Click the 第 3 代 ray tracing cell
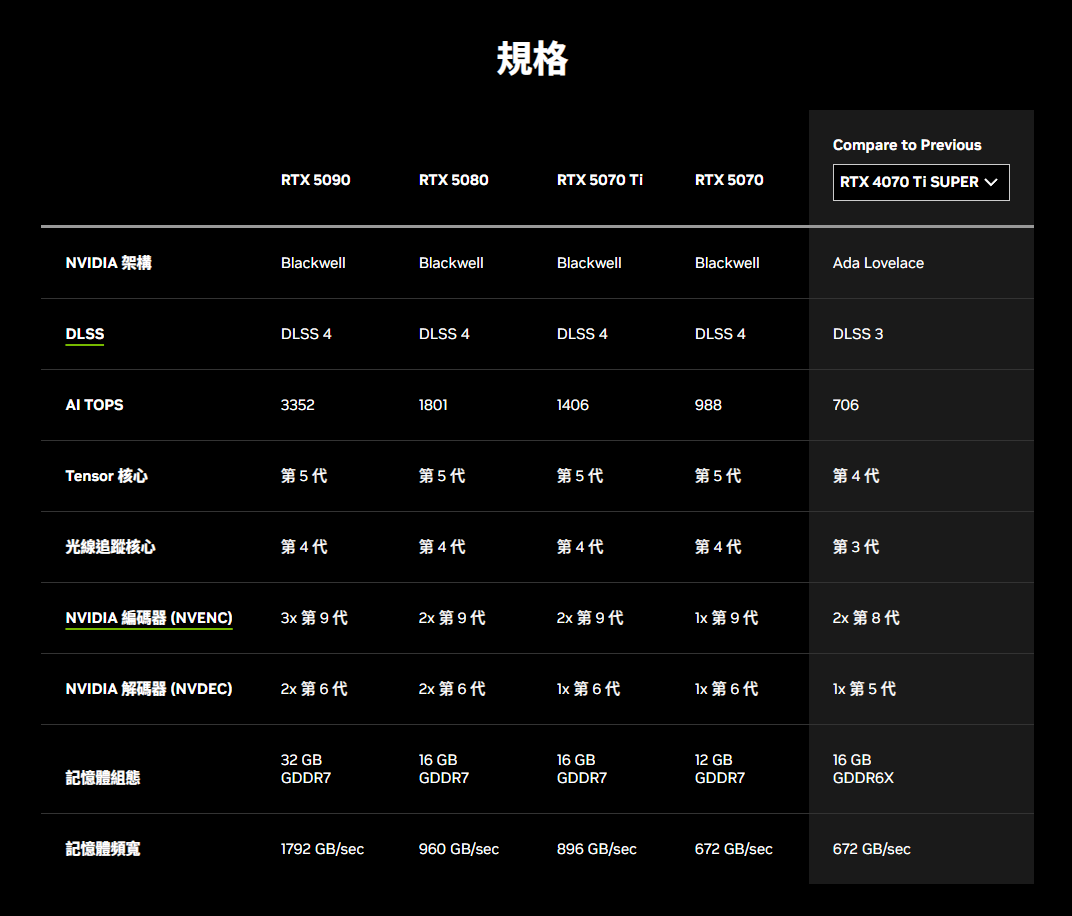 pos(856,547)
